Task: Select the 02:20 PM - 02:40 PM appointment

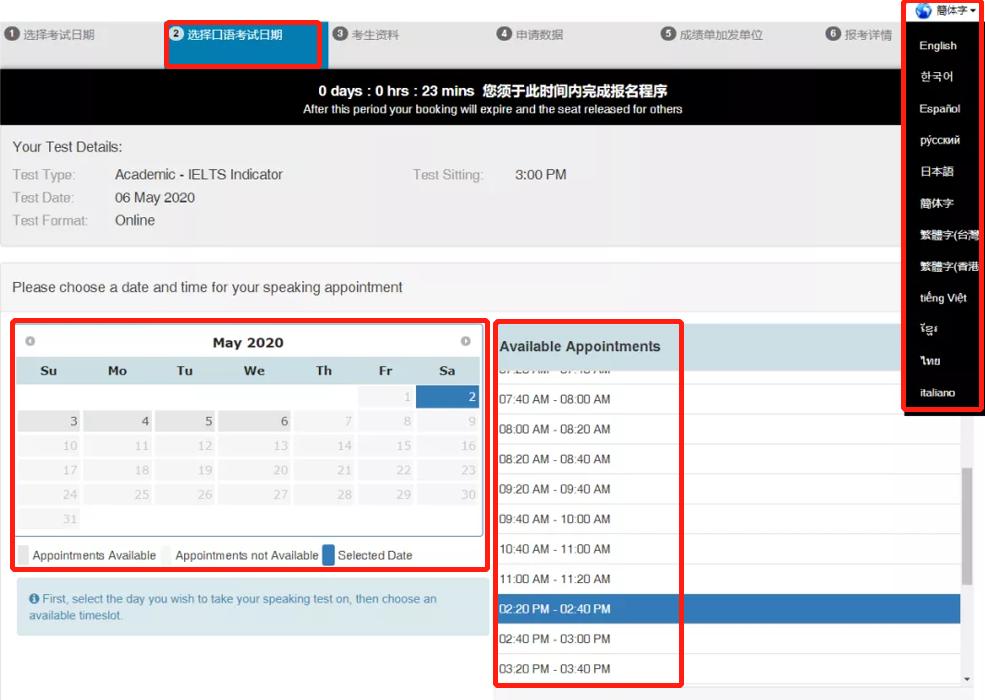Action: (554, 609)
